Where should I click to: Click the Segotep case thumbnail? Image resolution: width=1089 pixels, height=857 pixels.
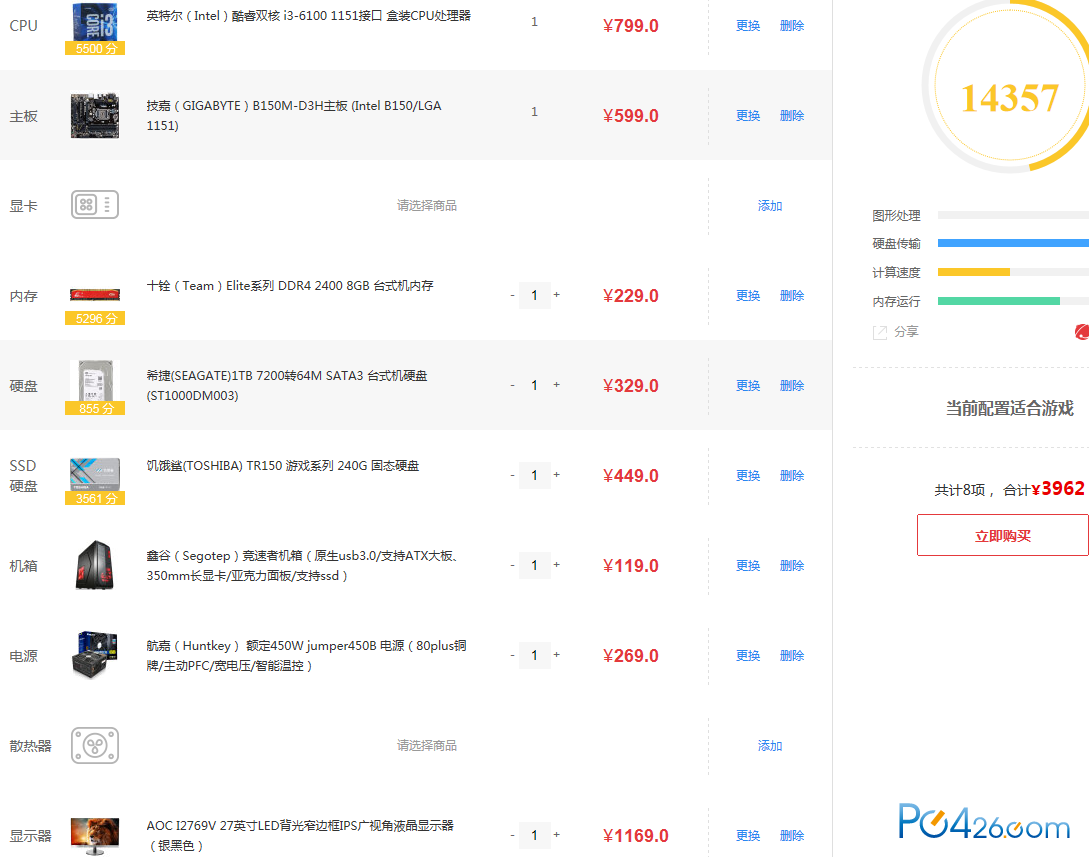[95, 565]
